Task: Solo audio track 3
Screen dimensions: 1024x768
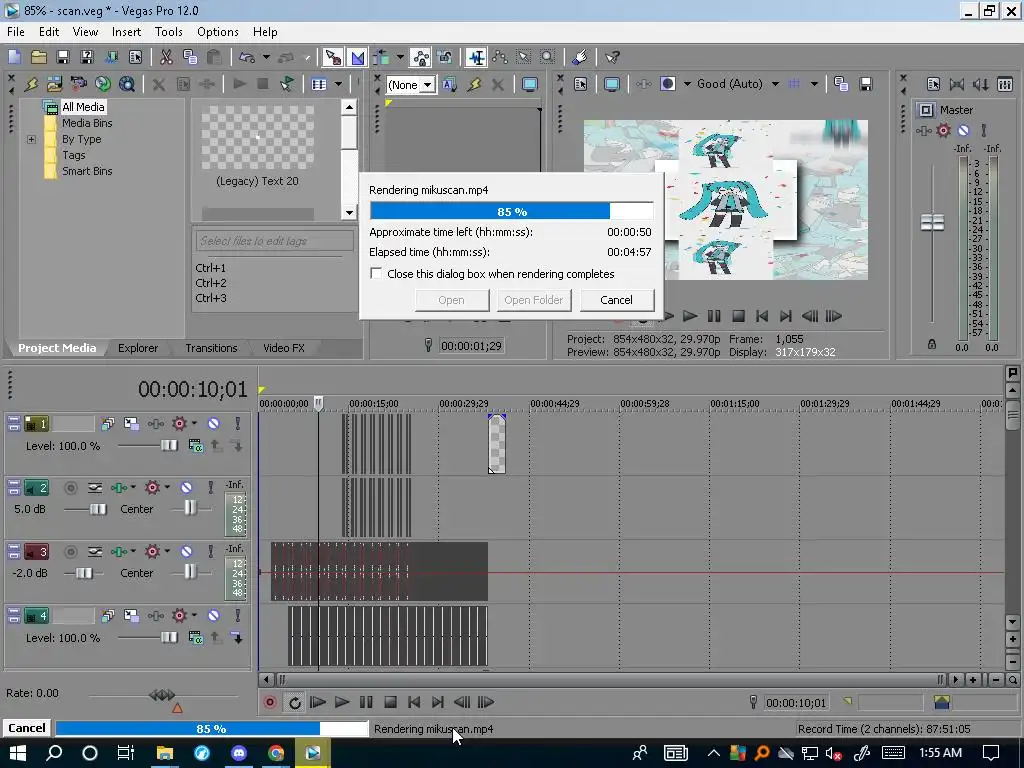Action: click(x=210, y=552)
